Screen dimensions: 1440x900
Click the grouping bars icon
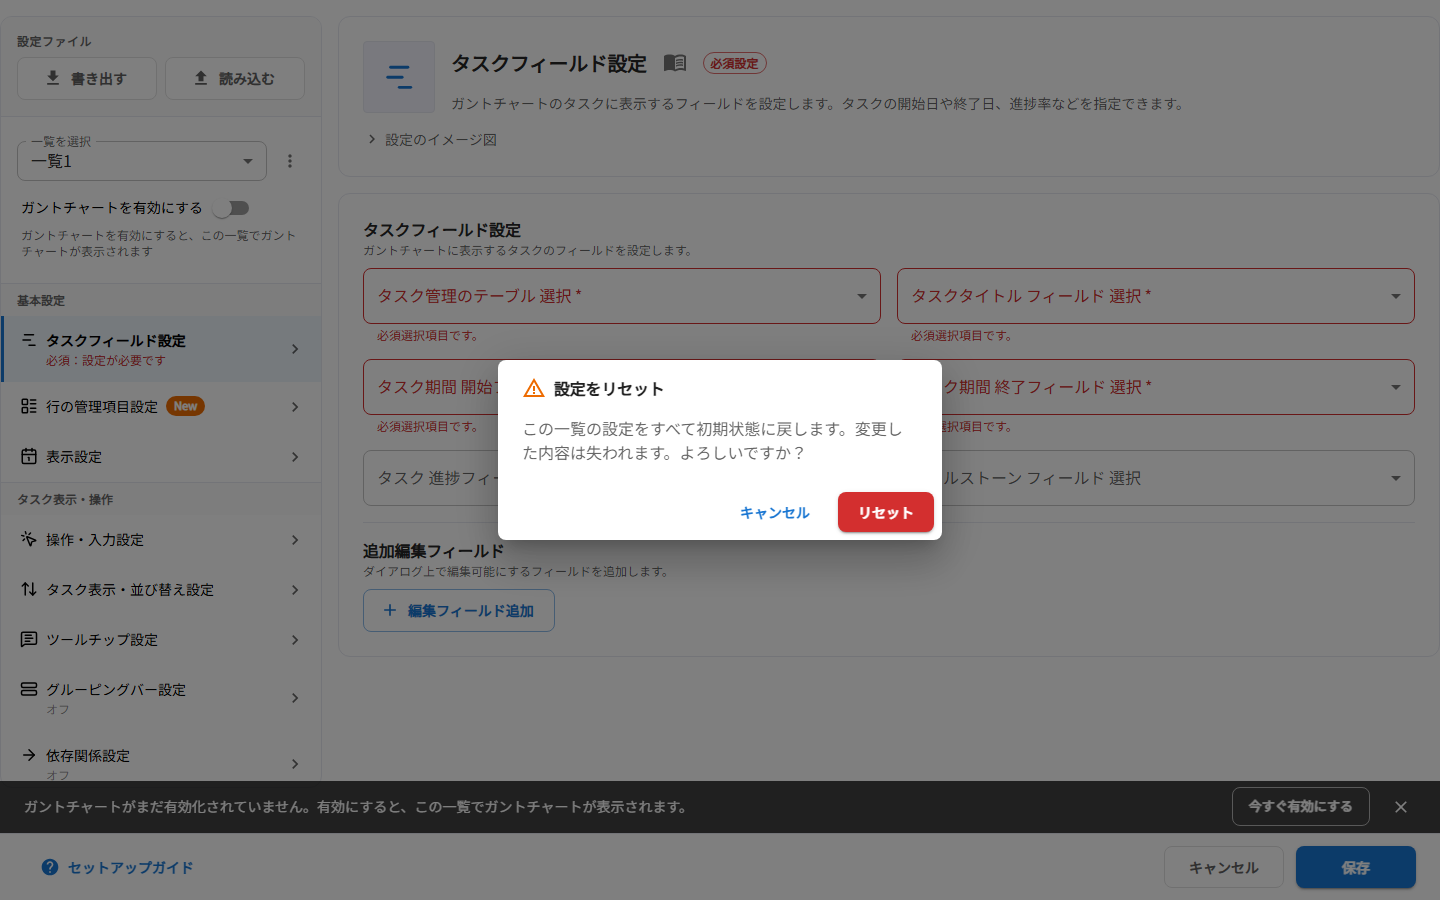tap(29, 689)
